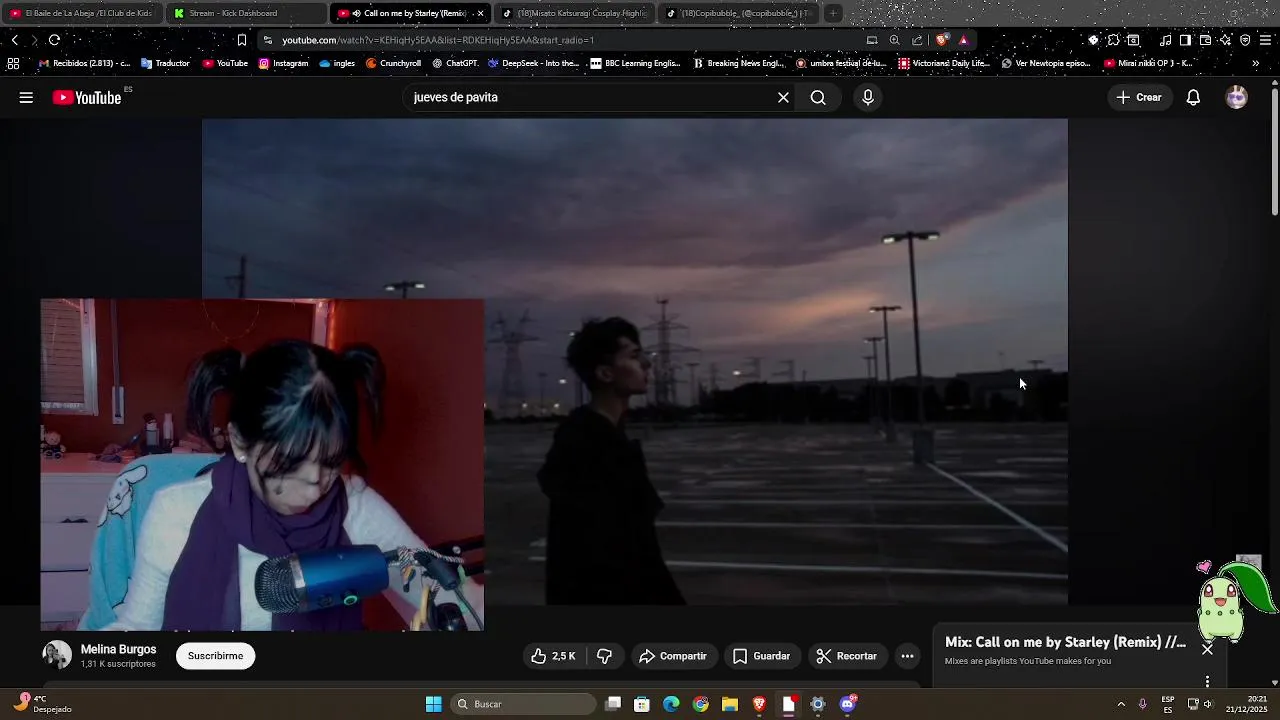Open Windows Start menu

[433, 704]
